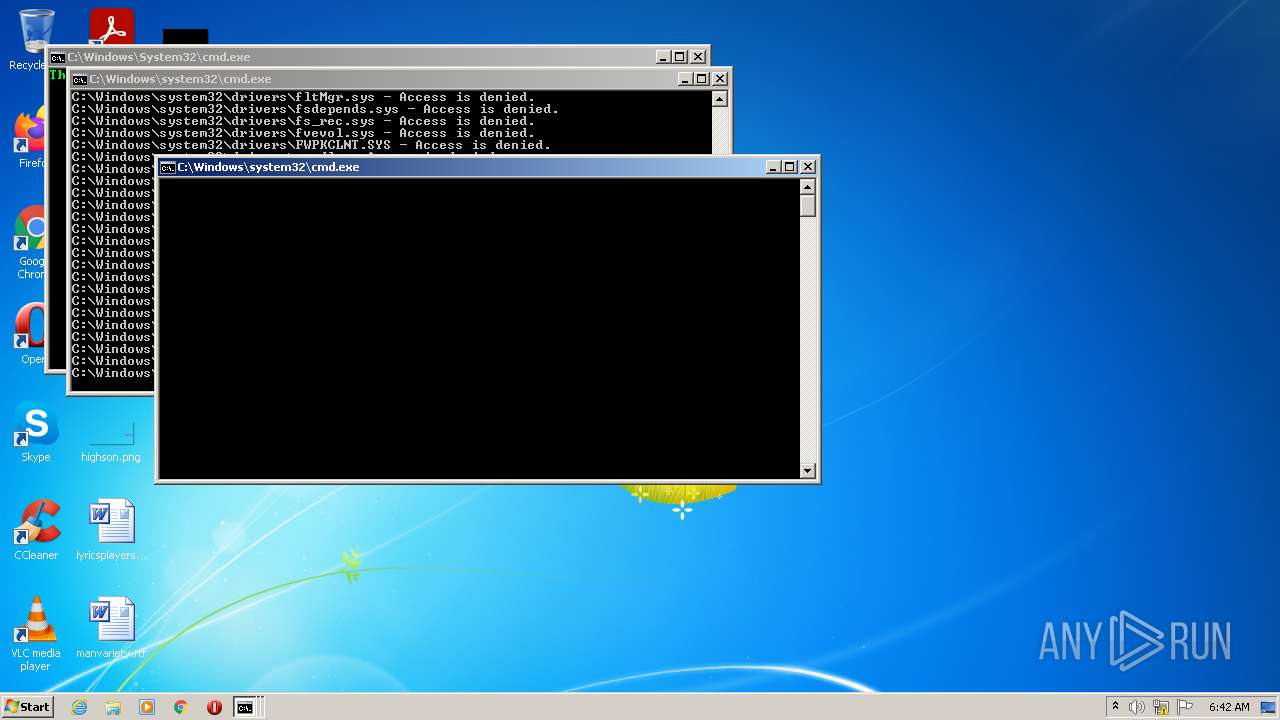Click the FWPKCLNT.SYS Access is denied line

311,145
